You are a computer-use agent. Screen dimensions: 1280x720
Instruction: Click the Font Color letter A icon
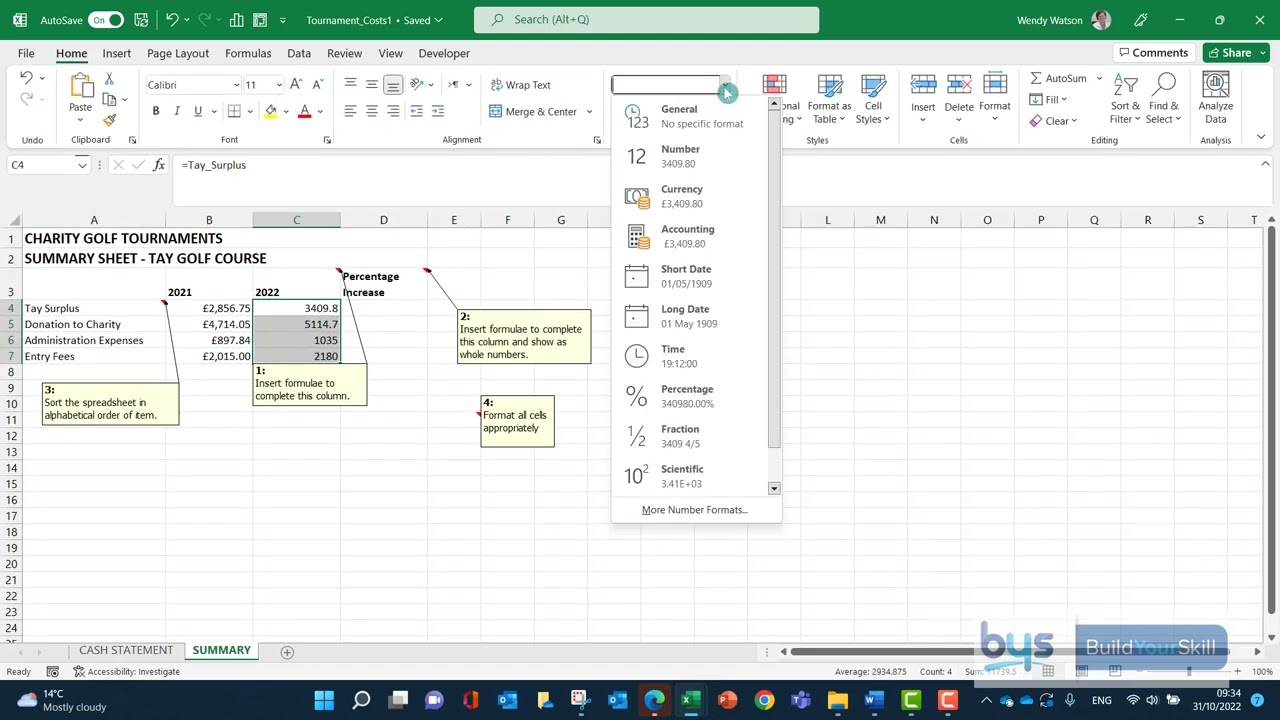pos(304,111)
